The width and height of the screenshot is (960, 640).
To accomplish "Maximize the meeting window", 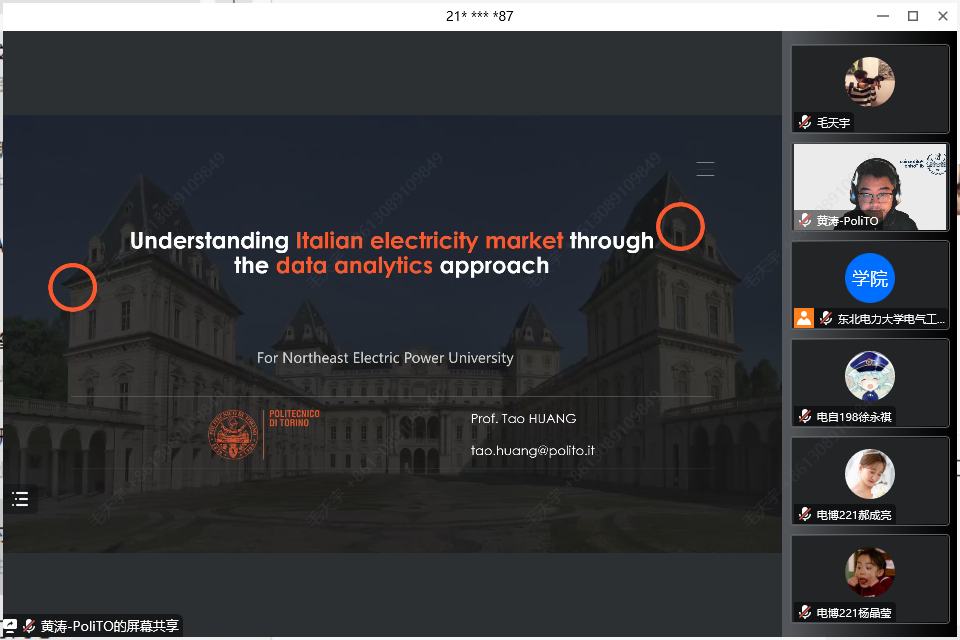I will [912, 16].
